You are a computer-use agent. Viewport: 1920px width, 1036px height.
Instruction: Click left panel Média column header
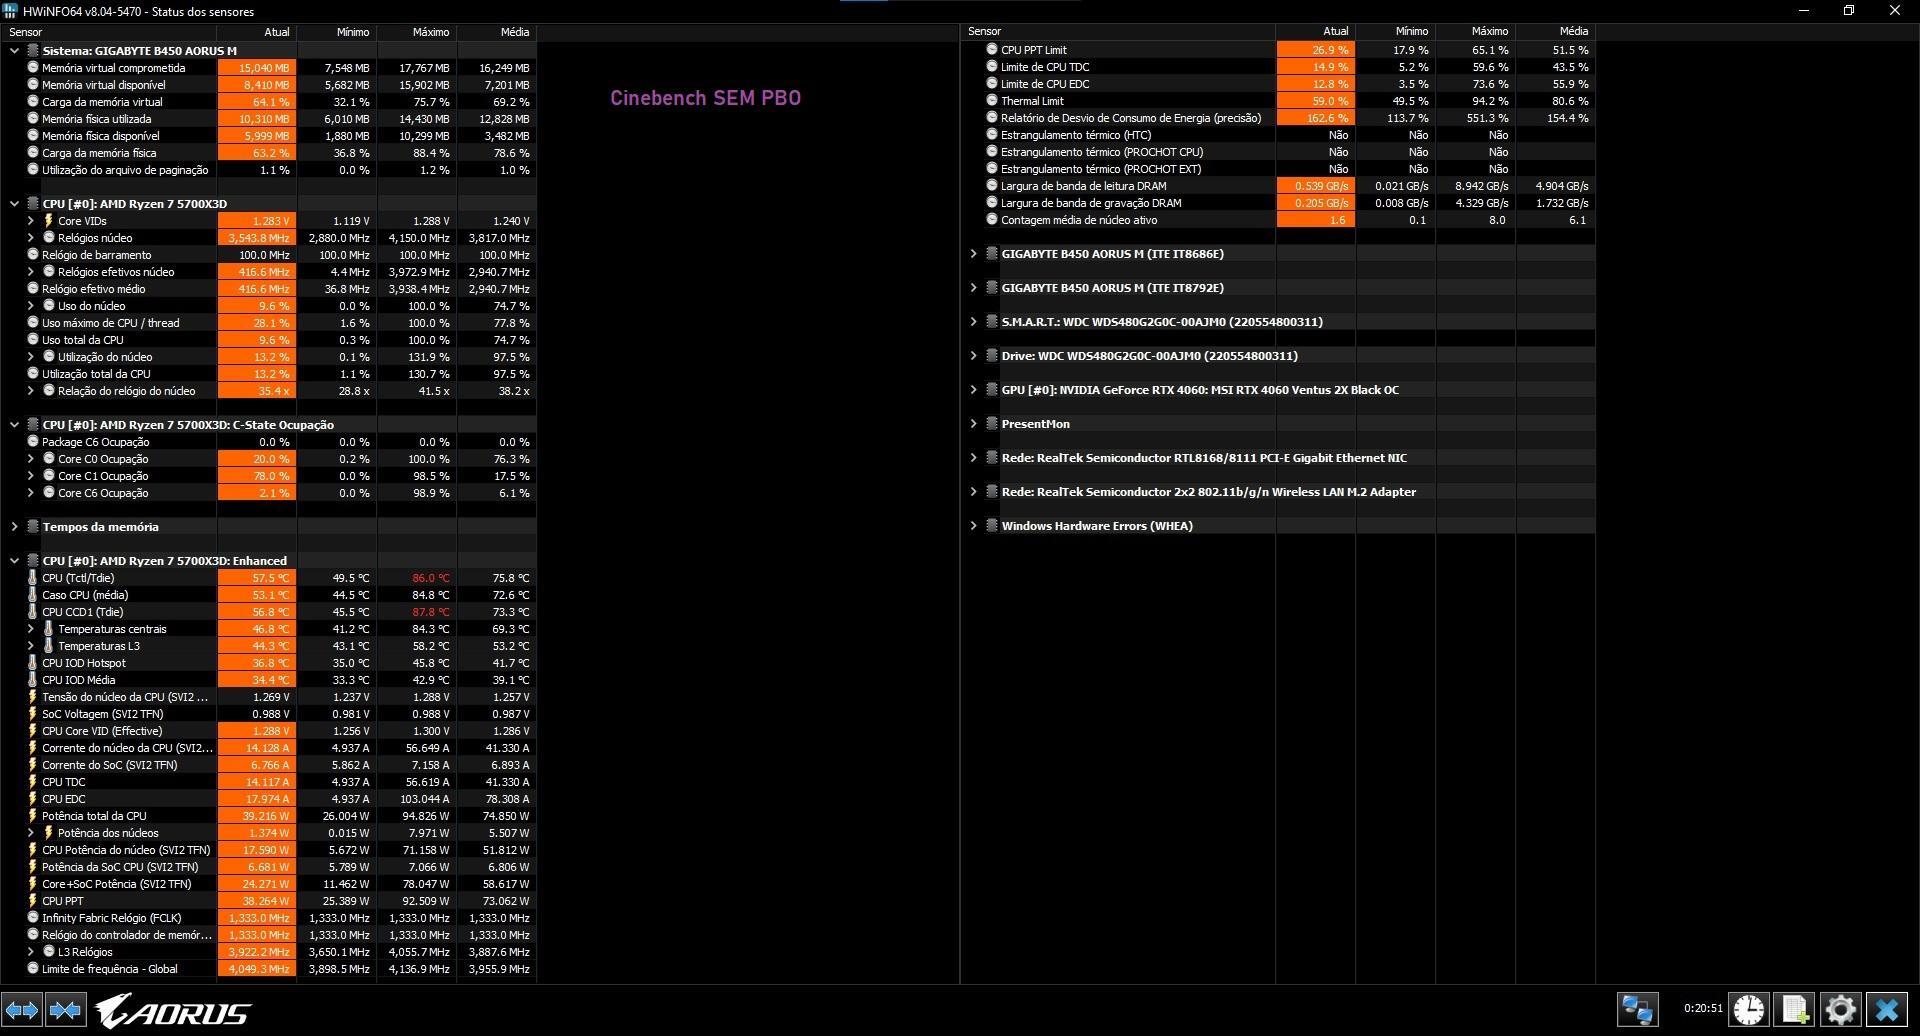pos(497,32)
